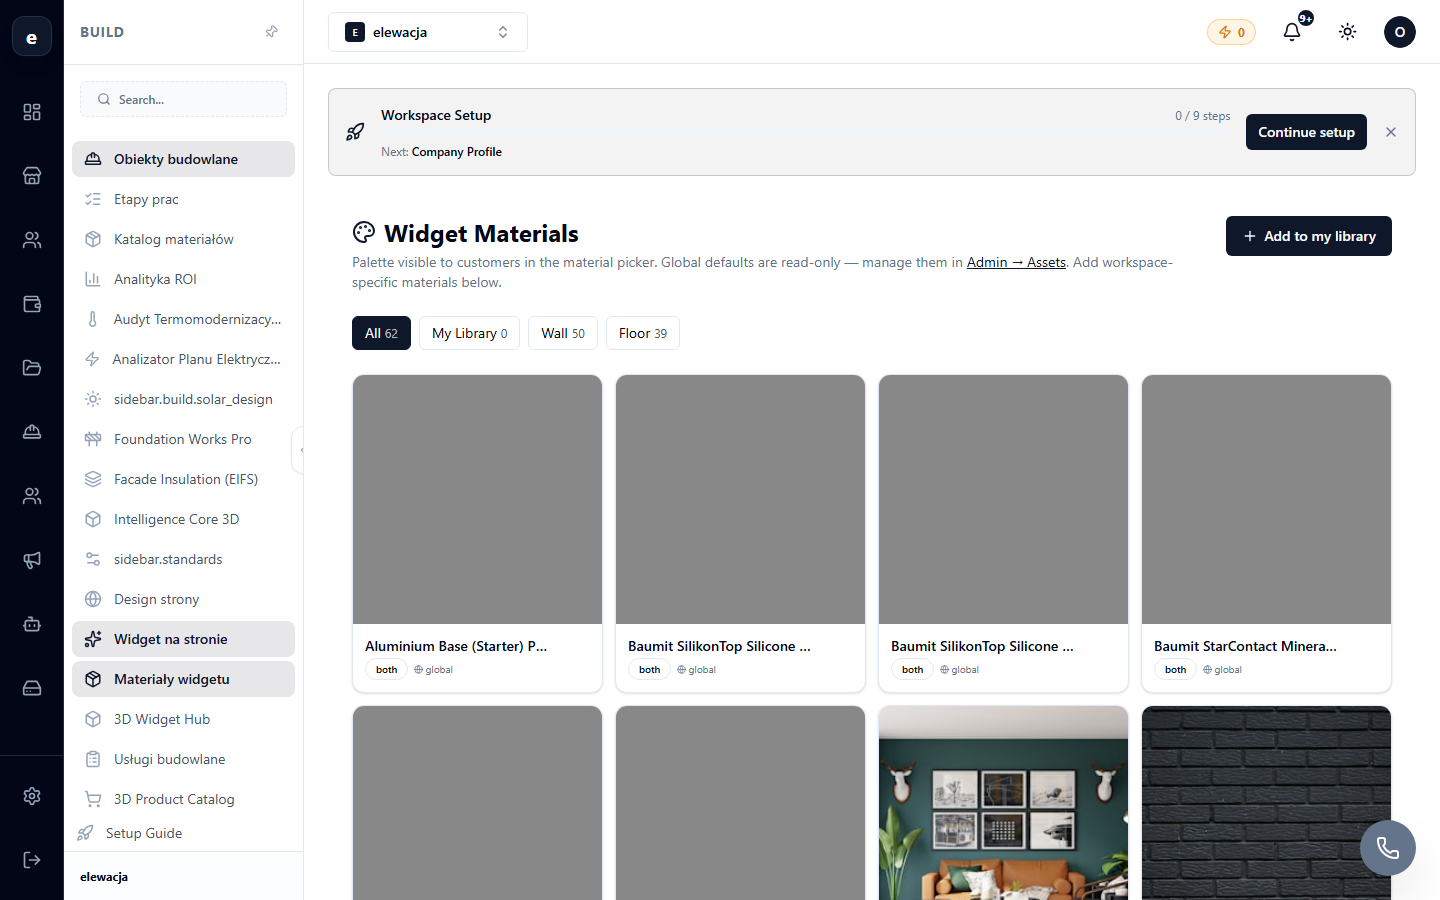Open the elewacja workspace selector dropdown
This screenshot has width=1440, height=900.
[428, 32]
